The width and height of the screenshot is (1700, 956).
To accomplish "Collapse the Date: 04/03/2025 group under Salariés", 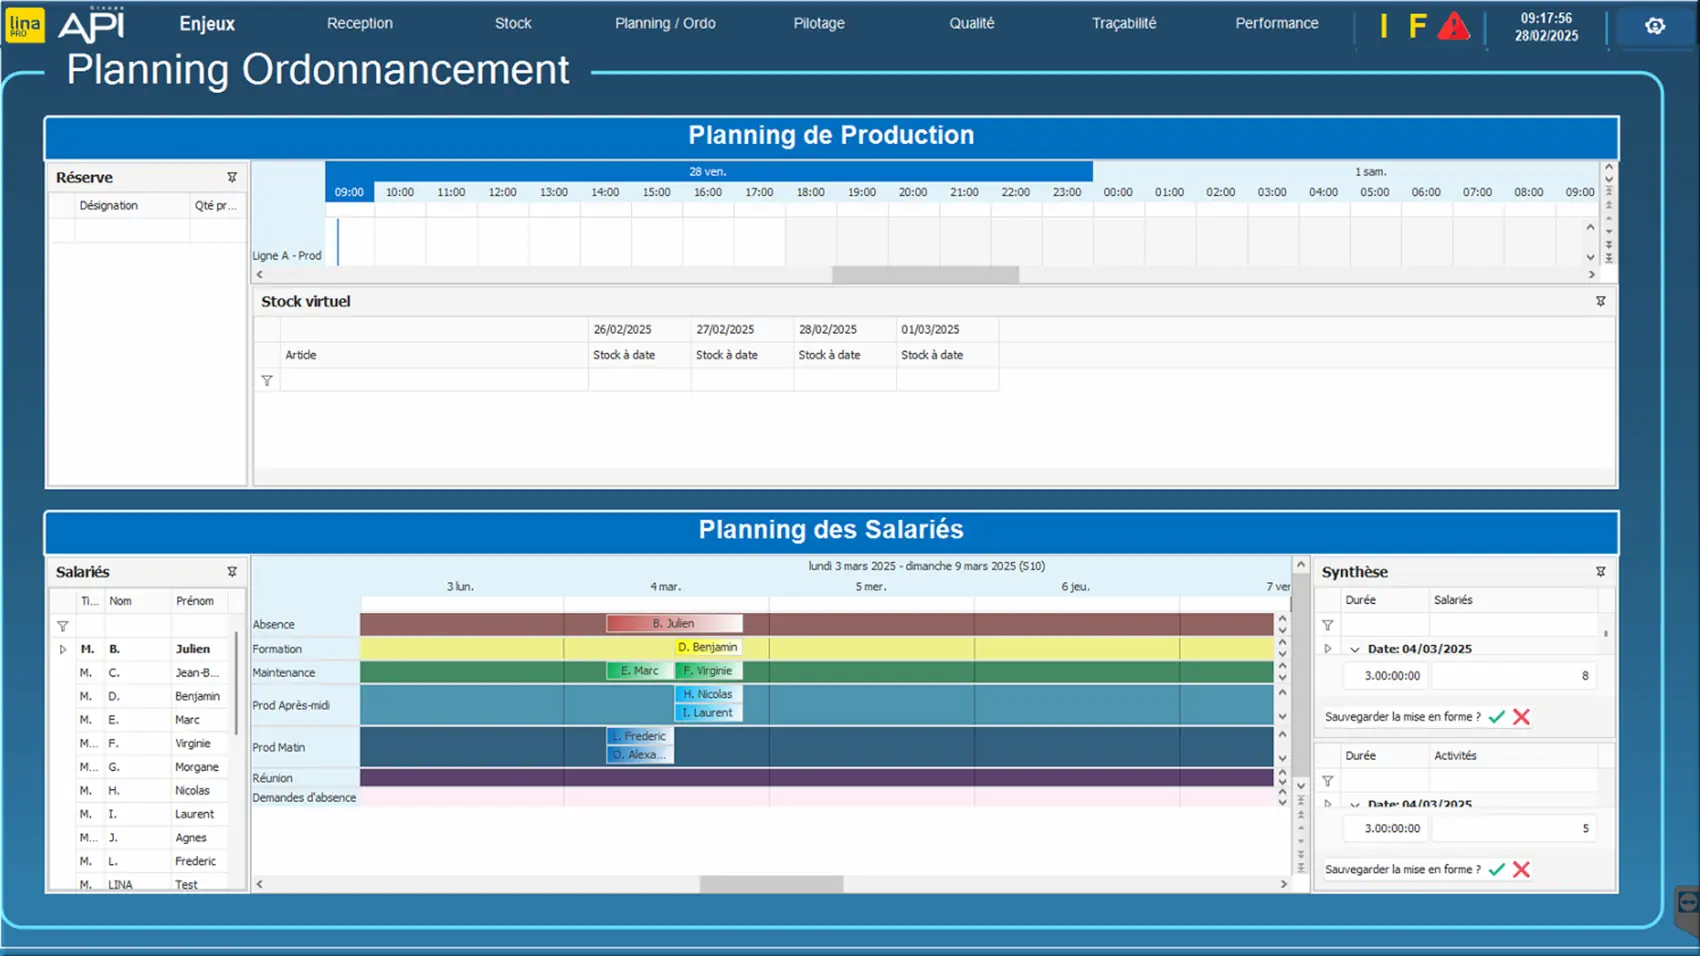I will coord(1355,649).
